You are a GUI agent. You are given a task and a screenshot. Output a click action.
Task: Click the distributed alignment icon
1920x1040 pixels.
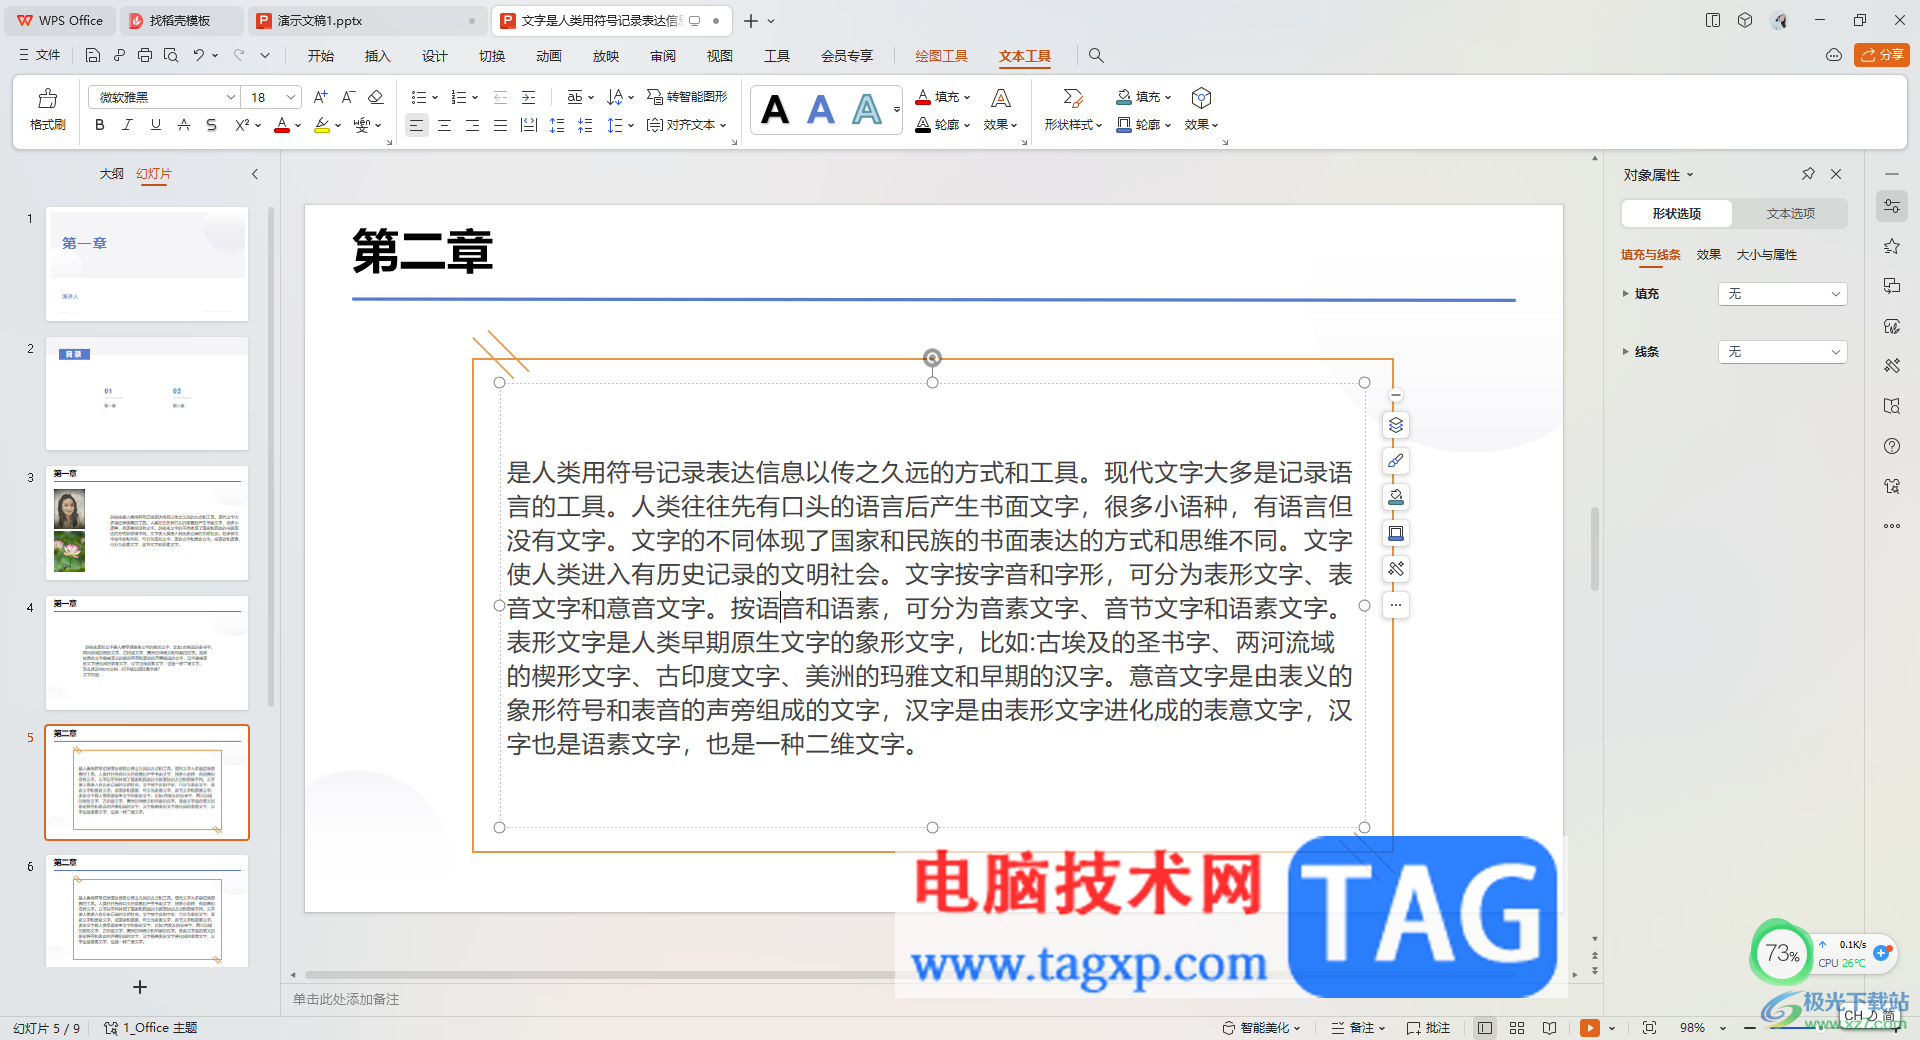tap(529, 125)
